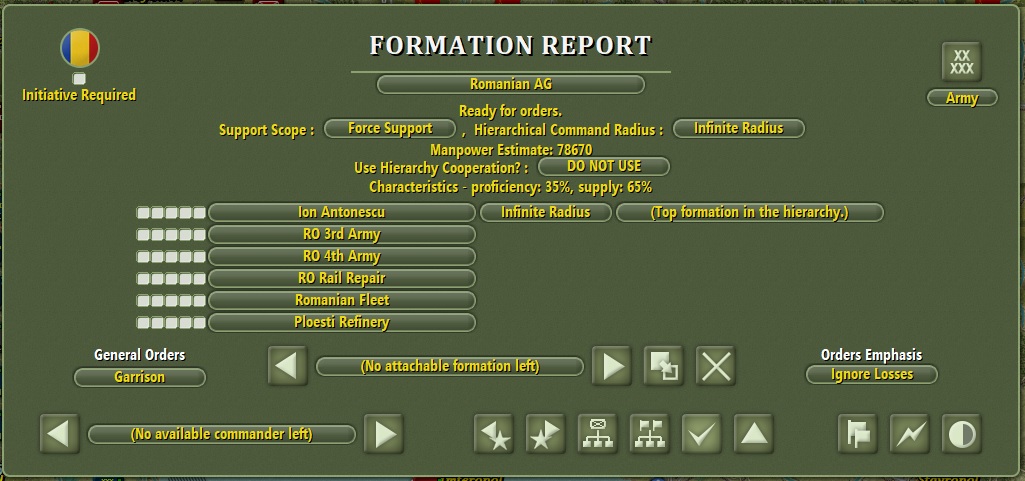Change Hierarchical Command Radius Infinite Radius value
The image size is (1025, 481).
pos(739,129)
